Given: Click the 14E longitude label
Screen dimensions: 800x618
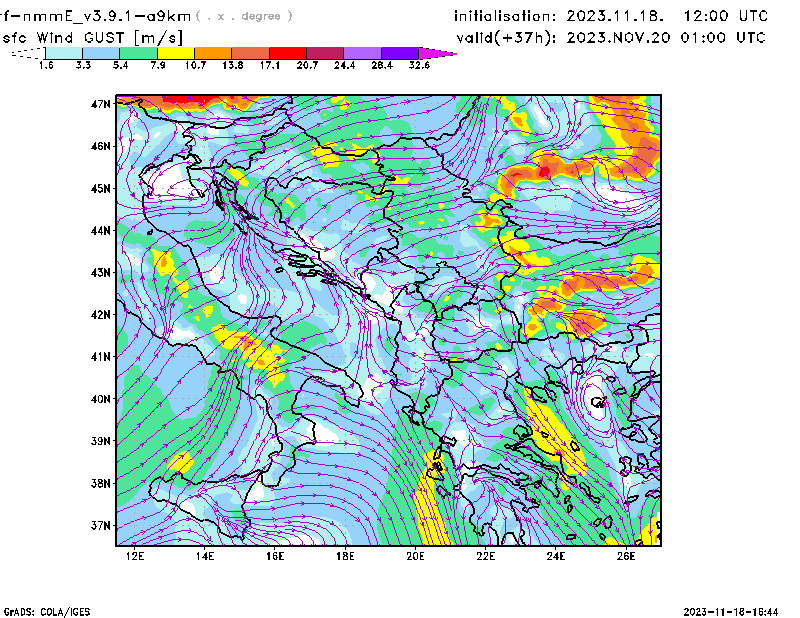Looking at the screenshot, I should coord(205,556).
